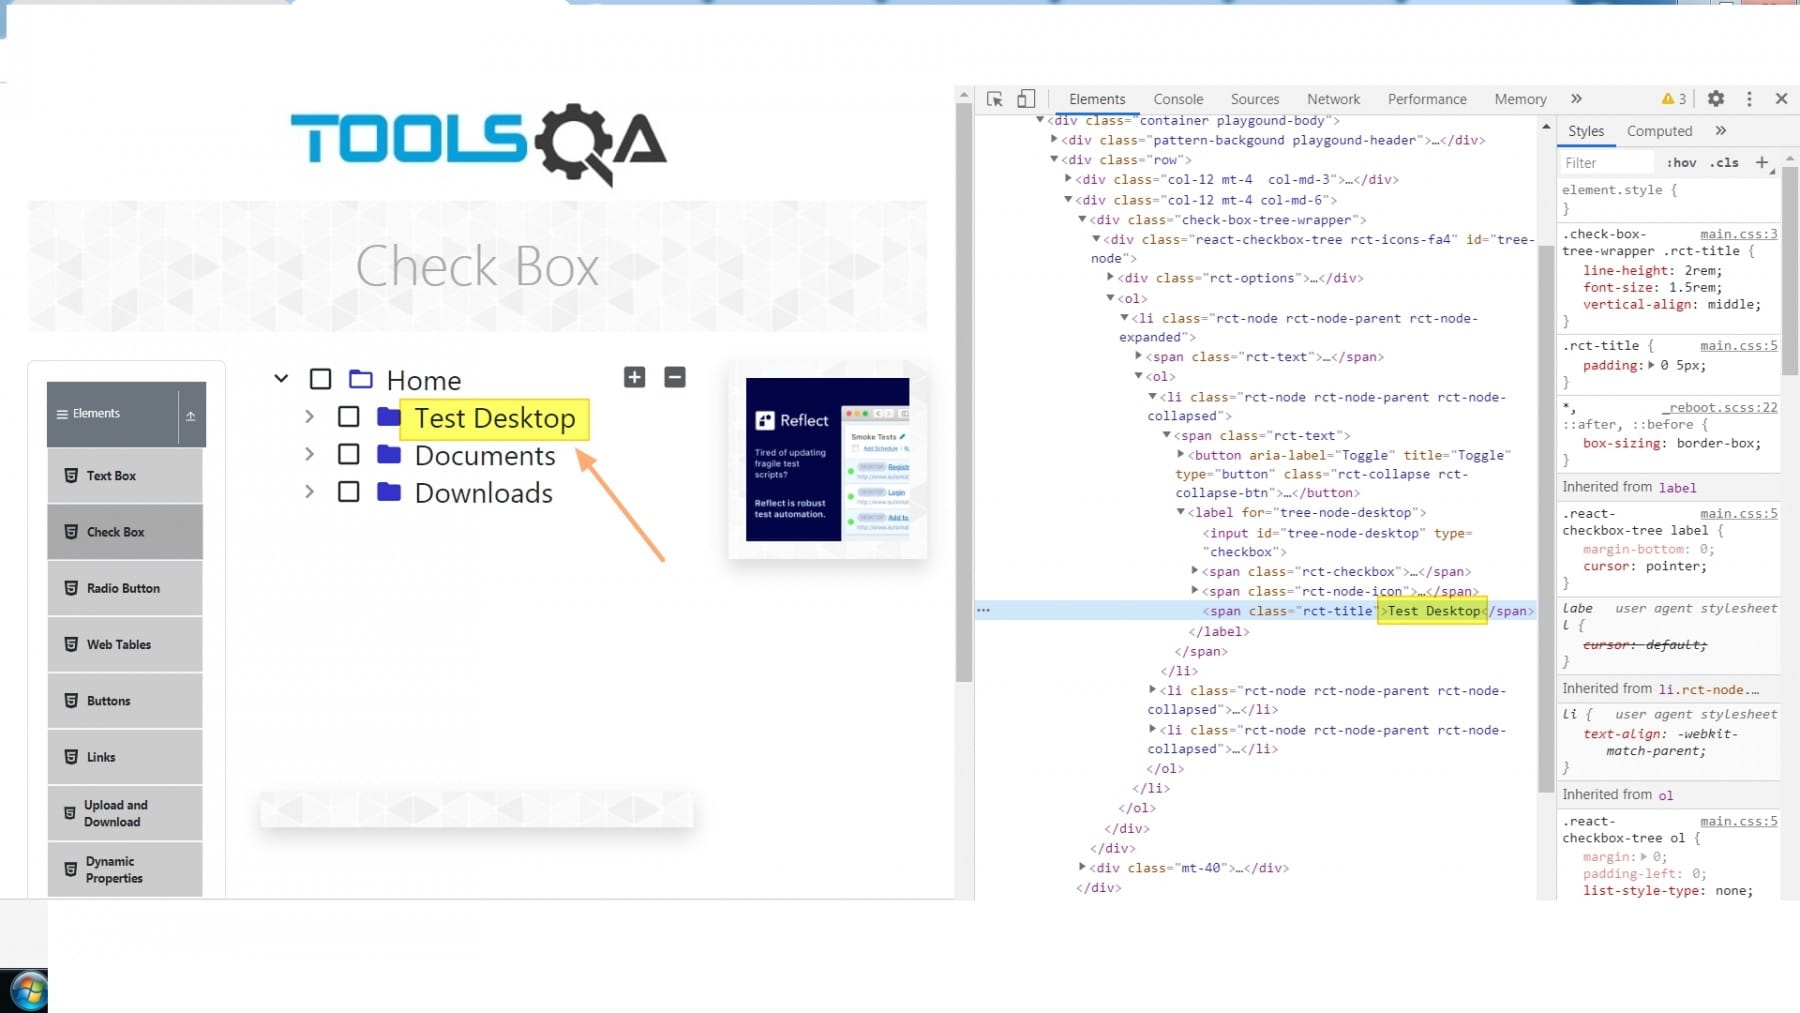Select Radio Button in the sidebar
This screenshot has width=1800, height=1013.
(x=124, y=588)
